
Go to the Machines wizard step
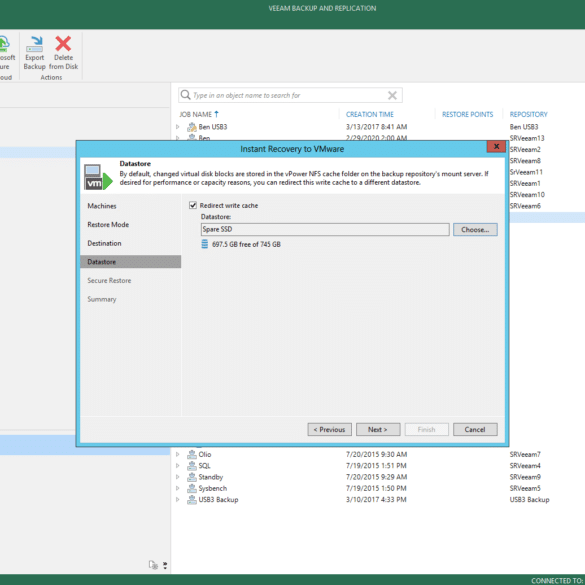tap(102, 206)
